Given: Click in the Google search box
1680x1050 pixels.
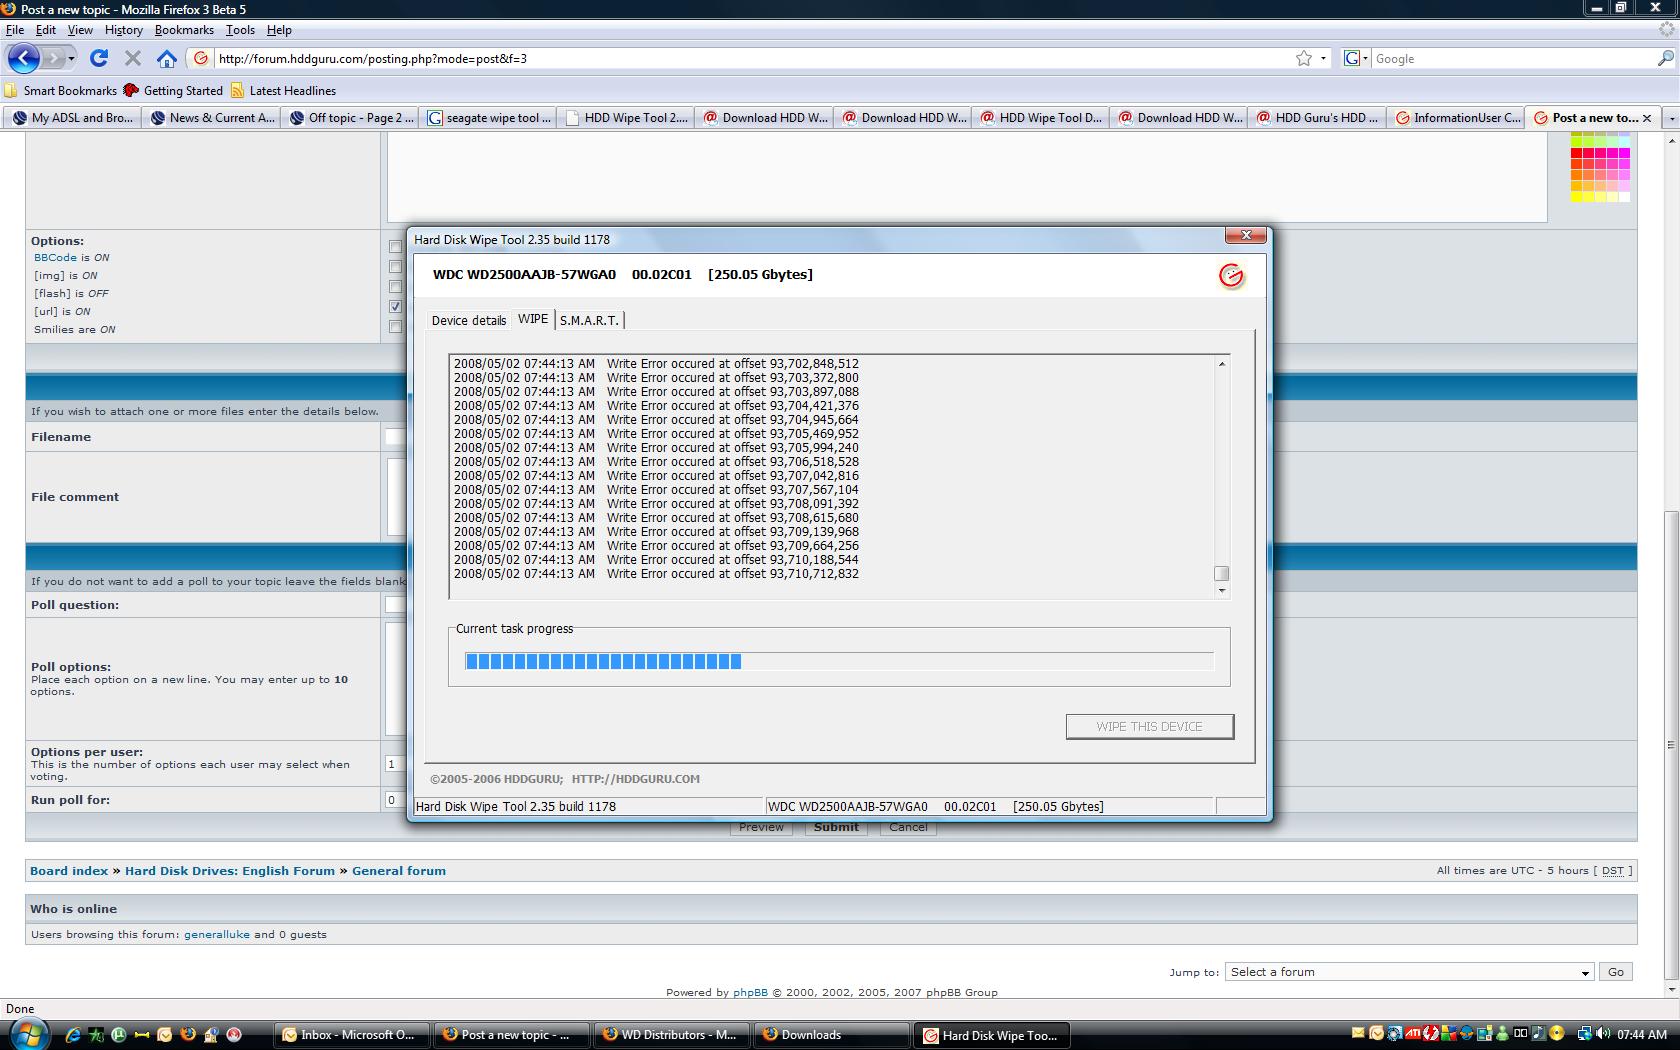Looking at the screenshot, I should click(1512, 58).
